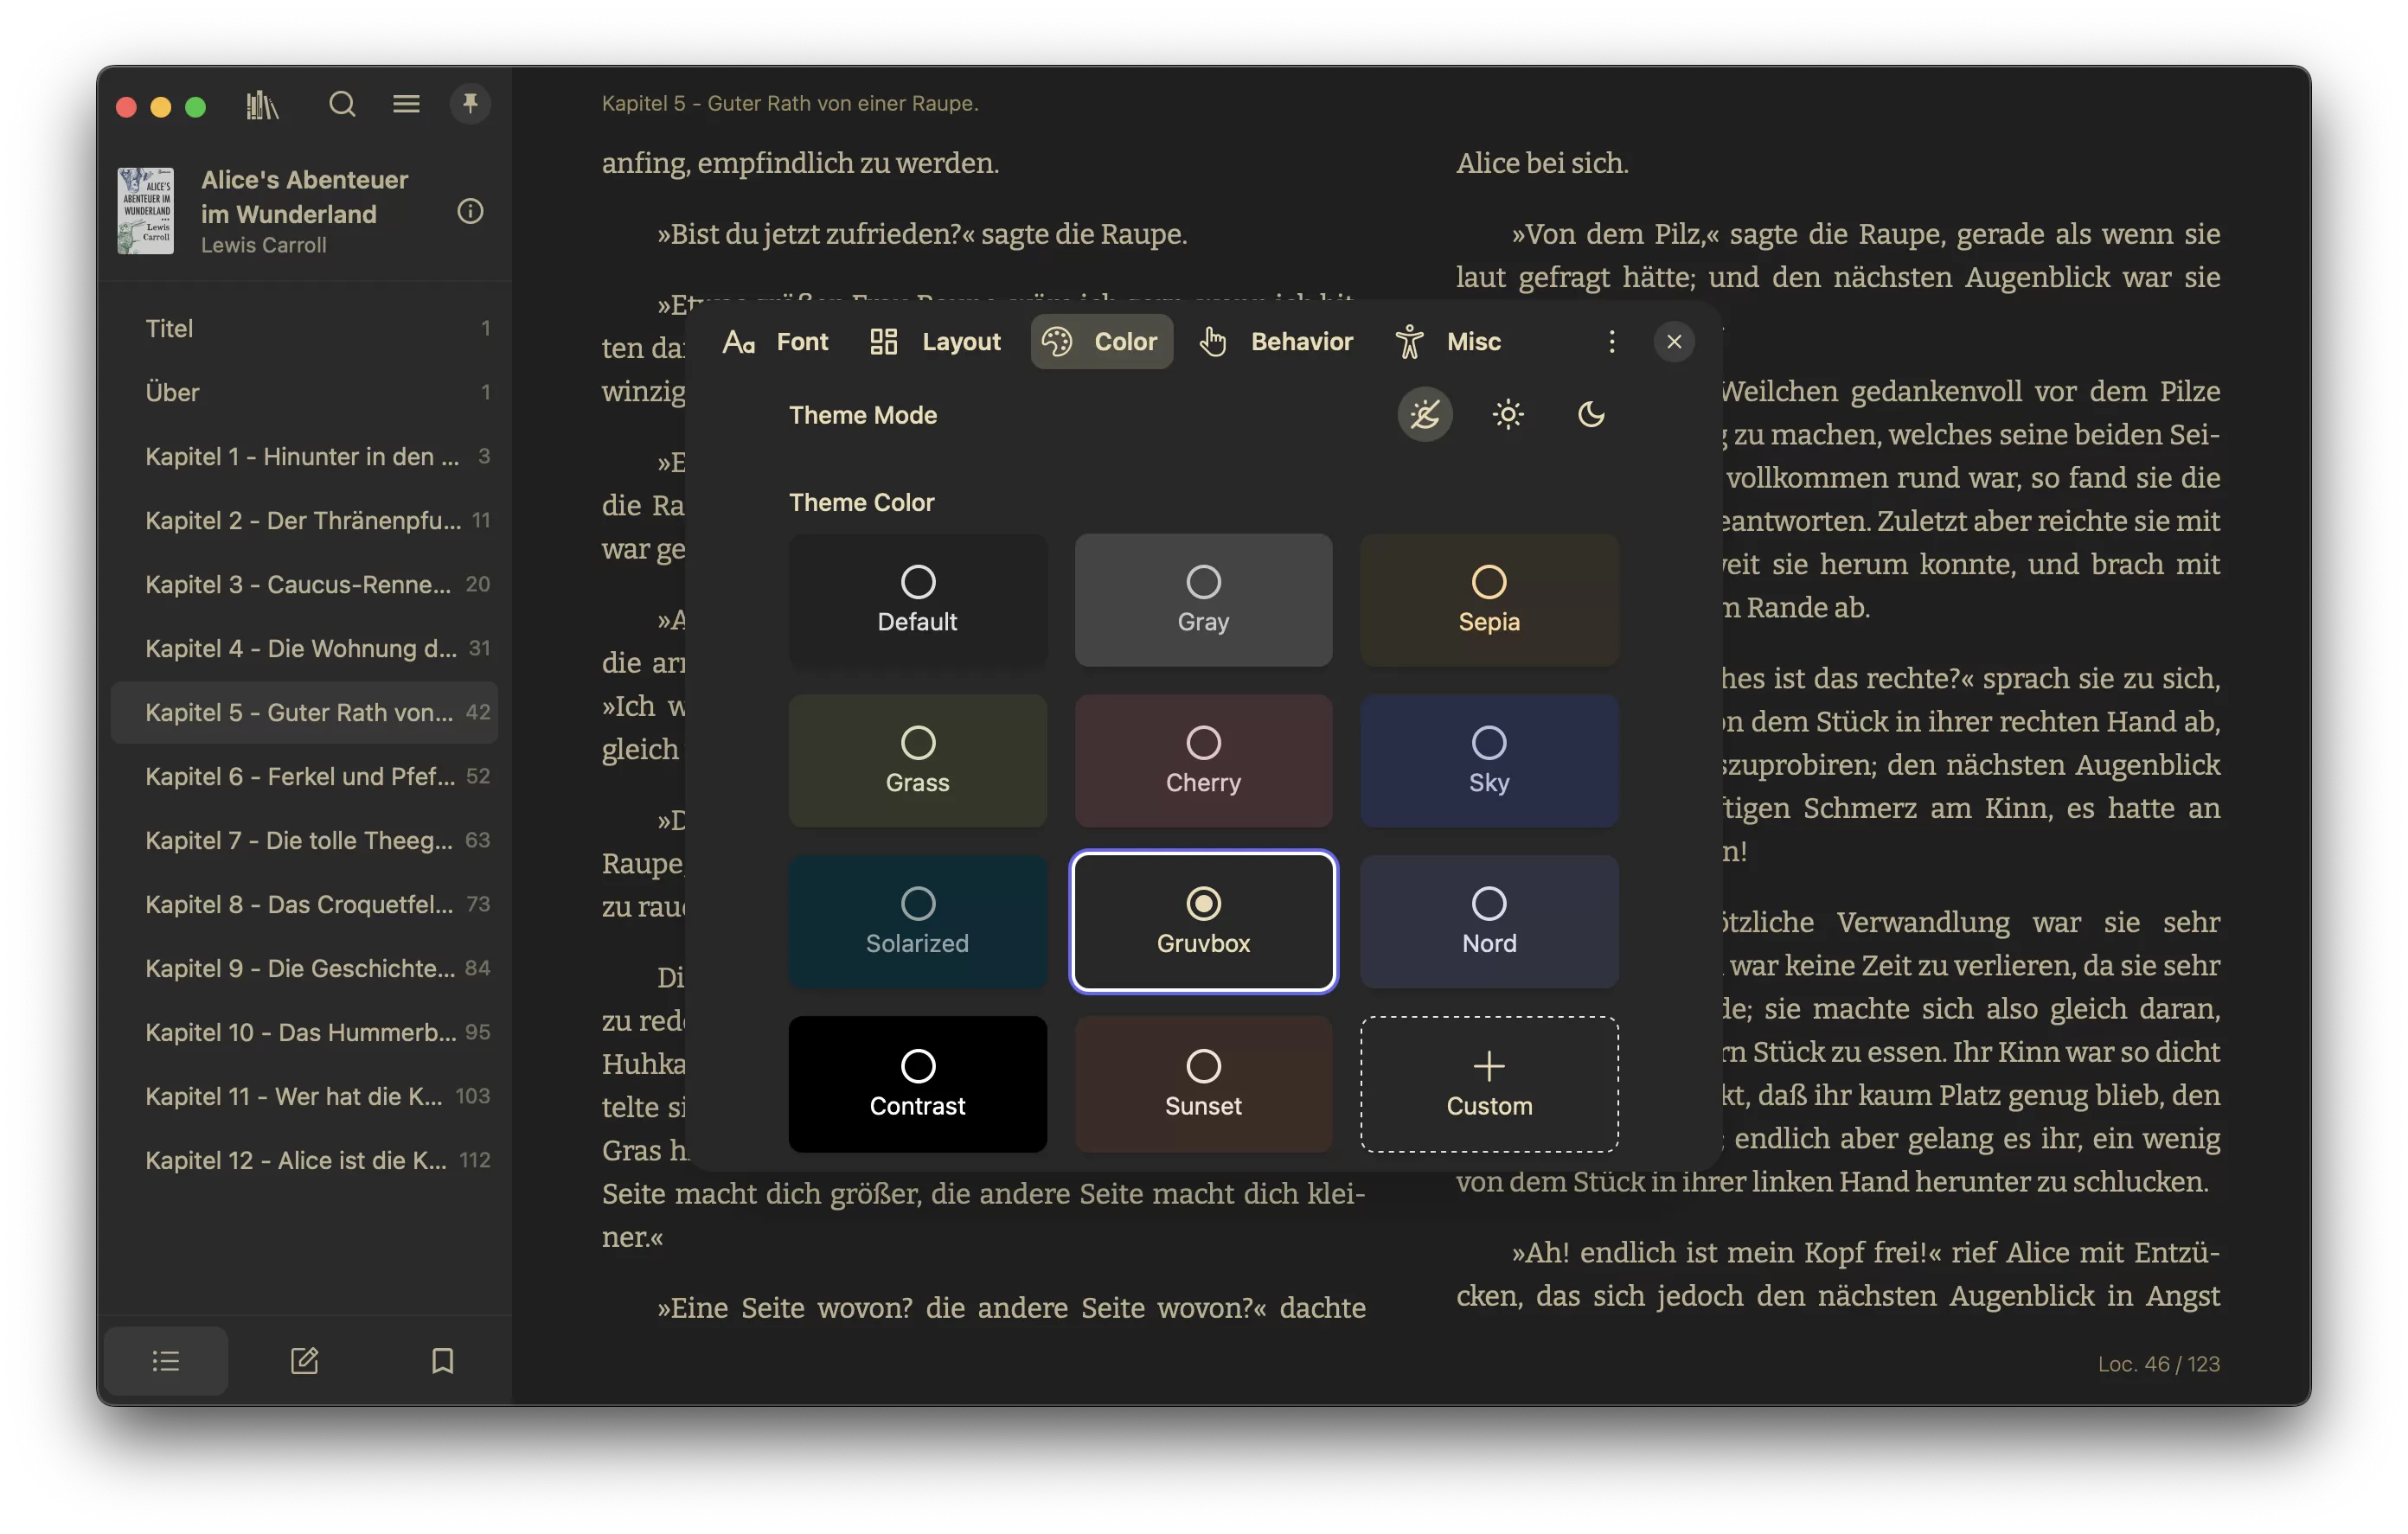Expand Kapitel 3 - Caucus-Rennen chapter entry
This screenshot has height=1534, width=2408.
(300, 584)
